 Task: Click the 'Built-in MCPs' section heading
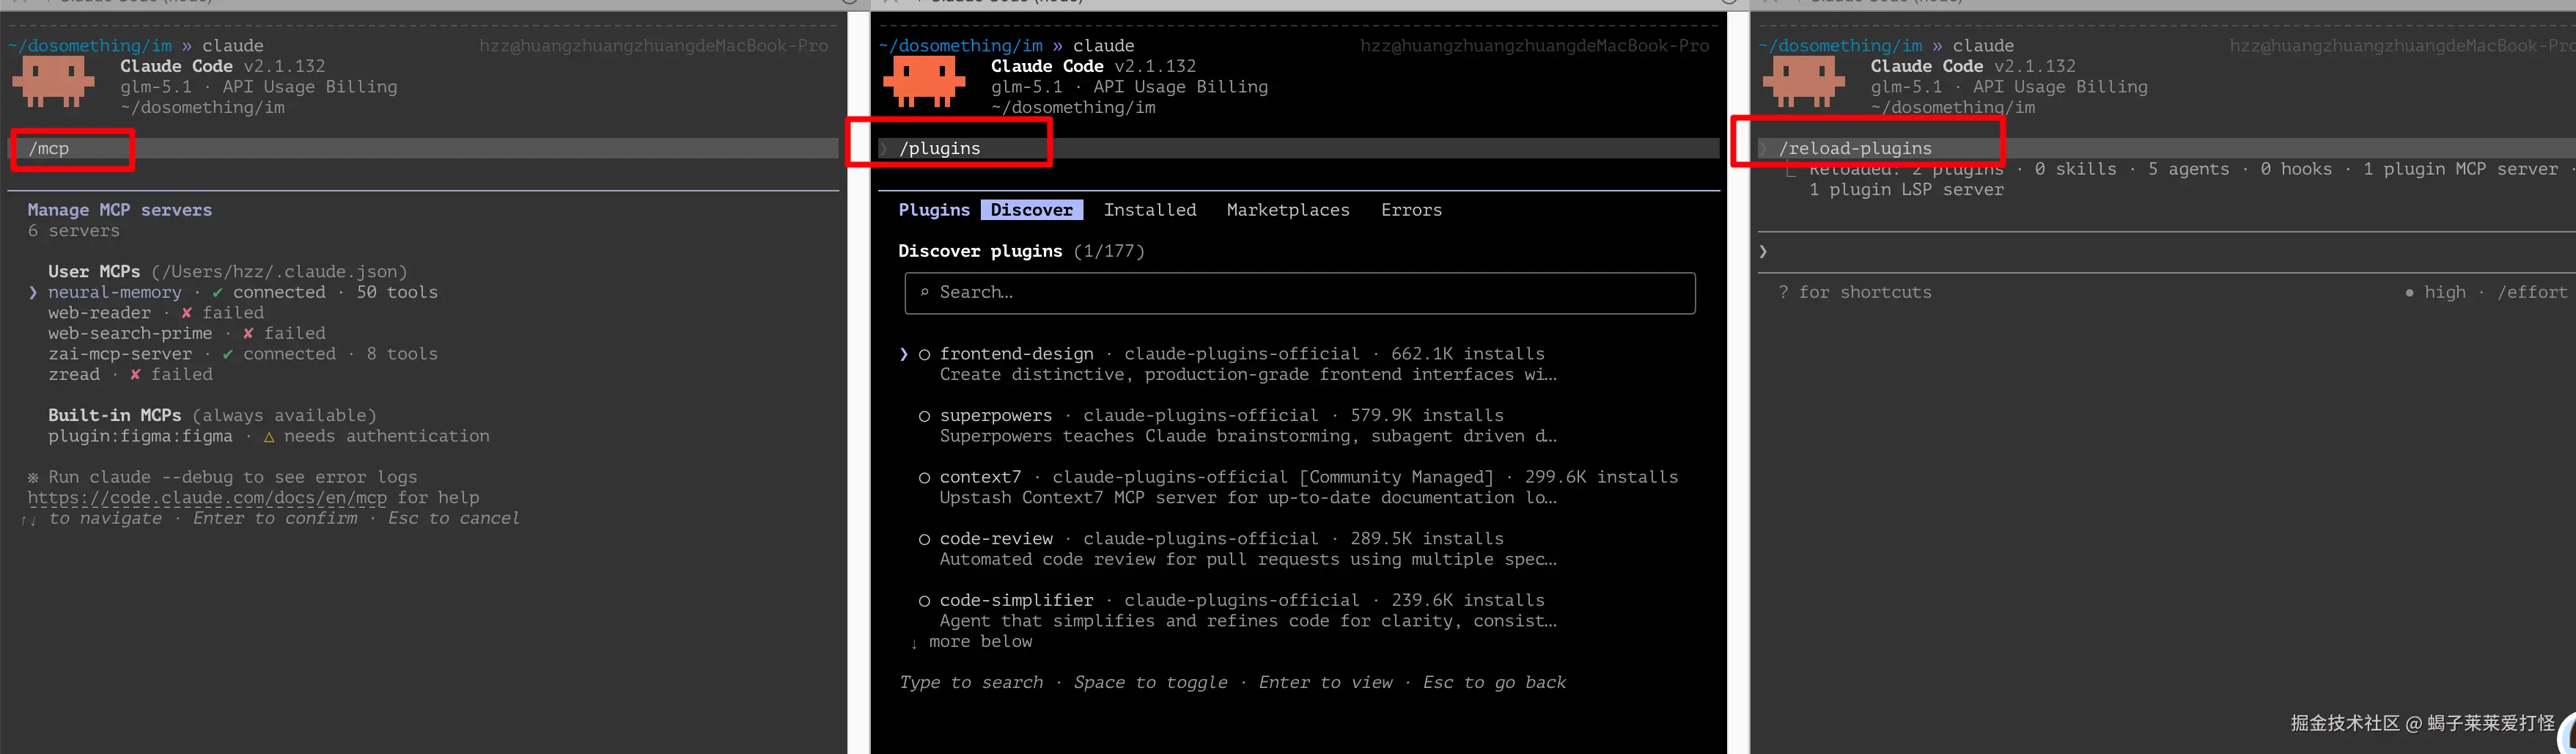pyautogui.click(x=115, y=416)
